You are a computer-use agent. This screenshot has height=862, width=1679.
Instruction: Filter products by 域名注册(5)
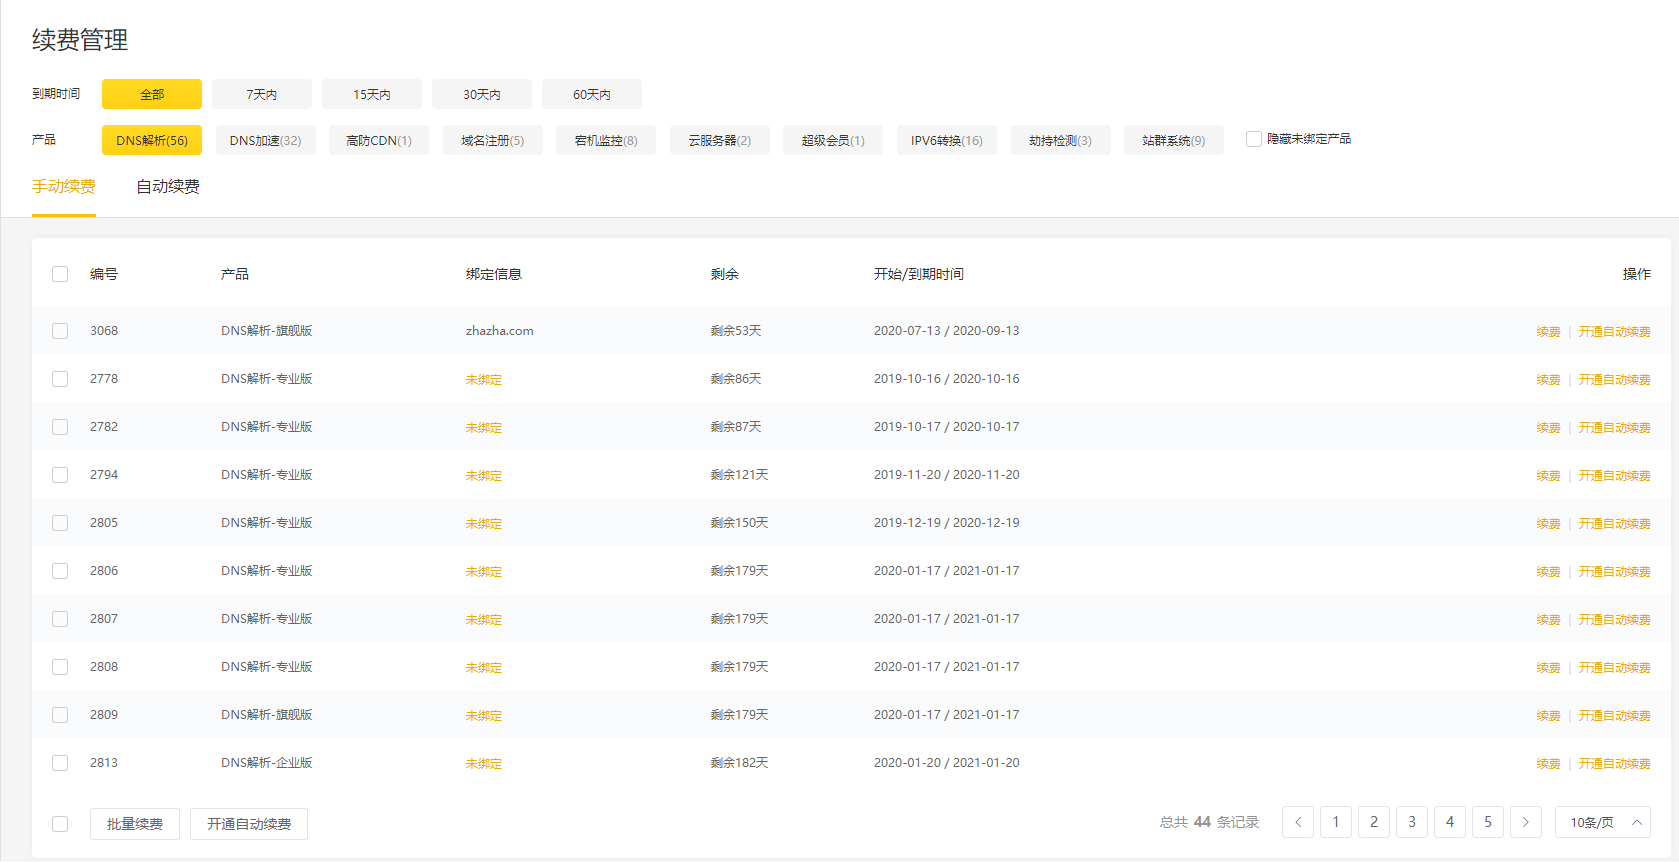[492, 140]
